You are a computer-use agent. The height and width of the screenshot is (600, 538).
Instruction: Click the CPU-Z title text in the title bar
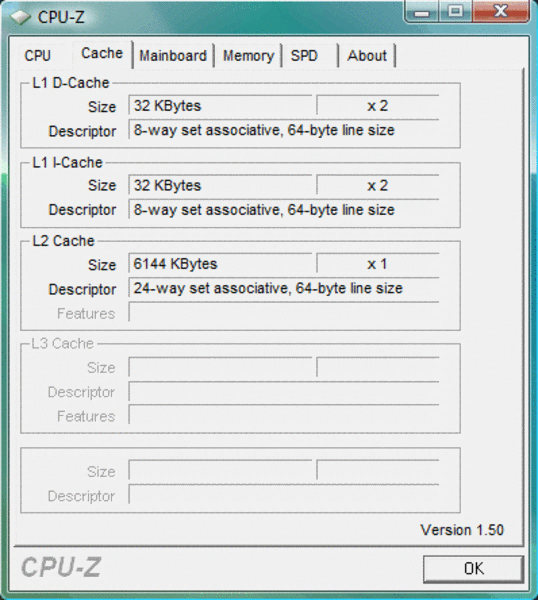point(61,17)
